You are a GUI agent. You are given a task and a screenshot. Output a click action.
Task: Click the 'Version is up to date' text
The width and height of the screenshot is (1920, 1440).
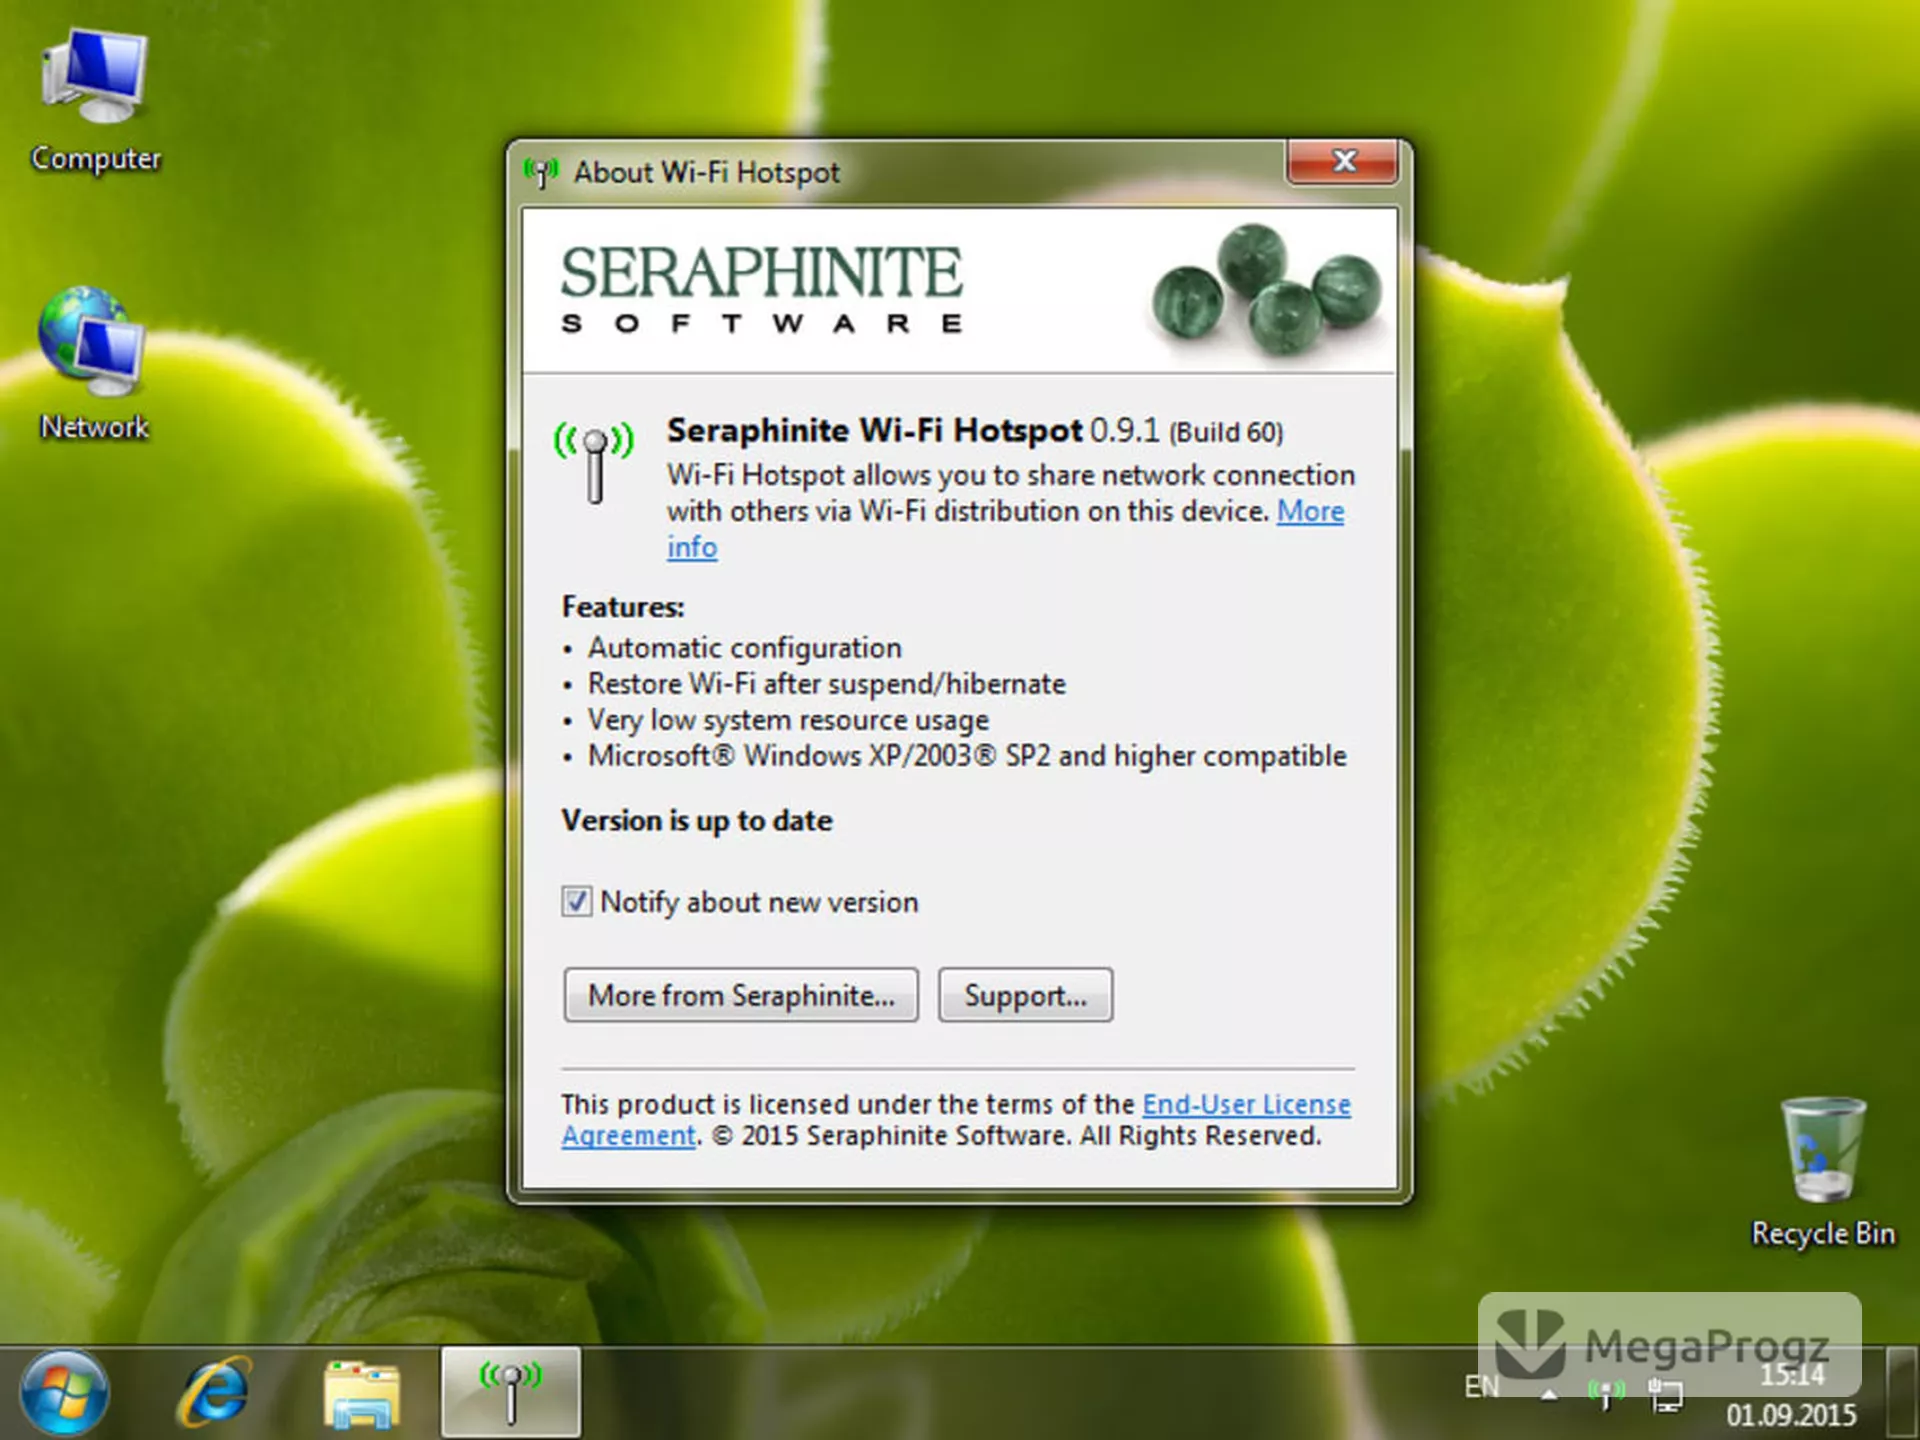(x=697, y=821)
